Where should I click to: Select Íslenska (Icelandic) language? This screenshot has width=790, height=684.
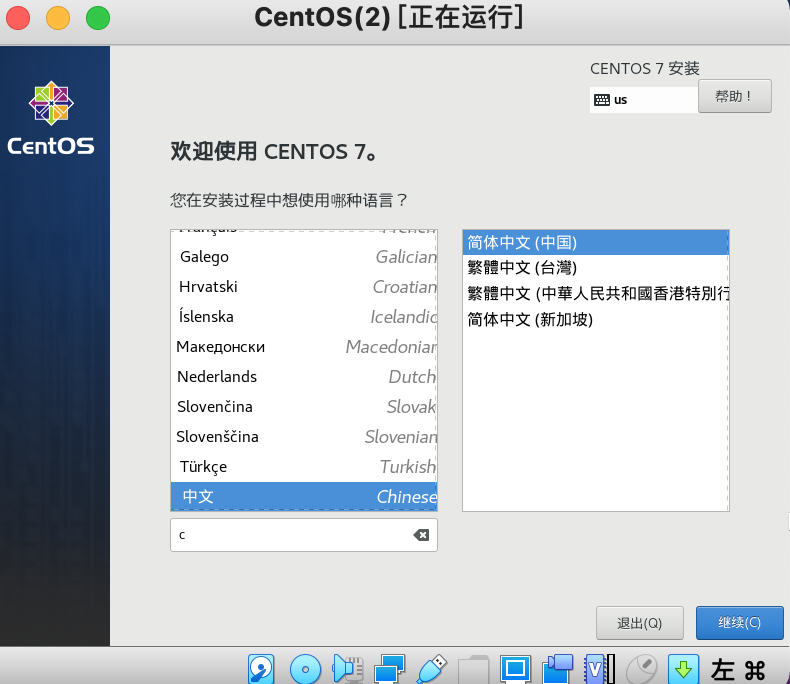tap(304, 317)
